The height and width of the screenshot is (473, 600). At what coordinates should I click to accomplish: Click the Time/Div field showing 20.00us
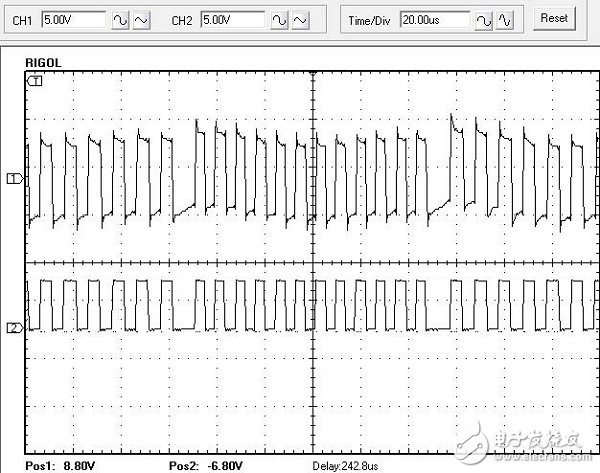432,19
